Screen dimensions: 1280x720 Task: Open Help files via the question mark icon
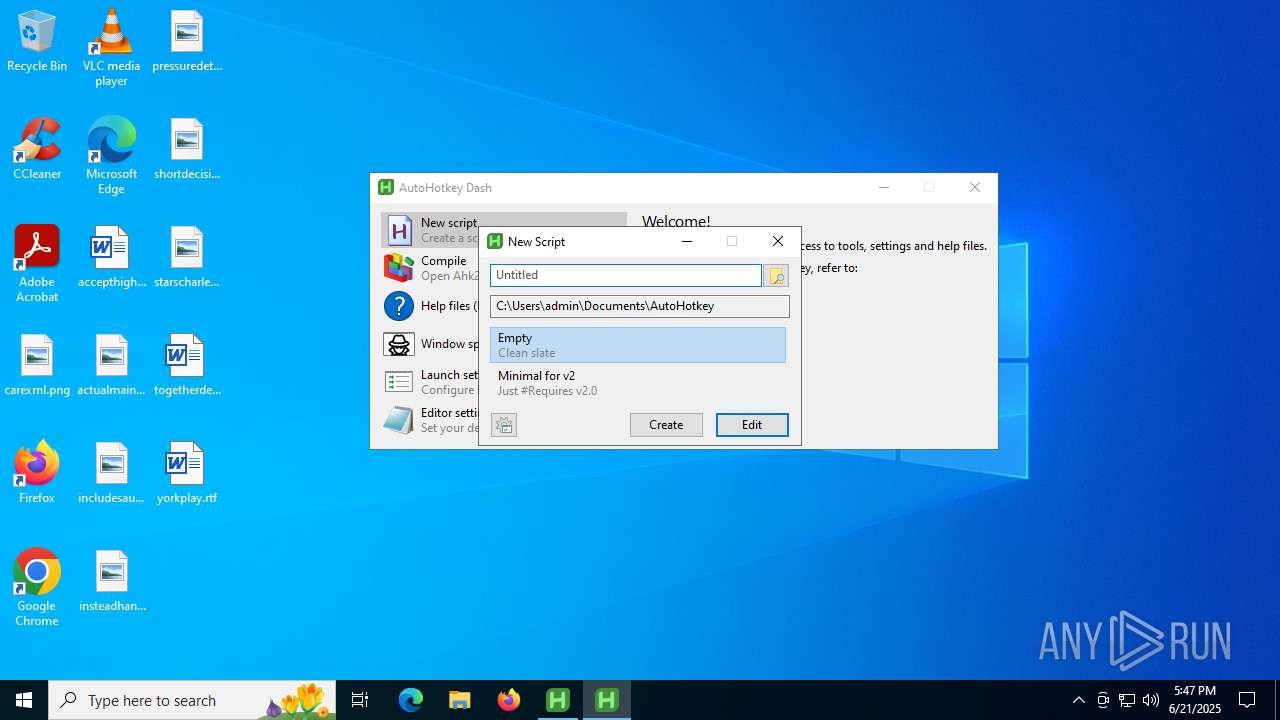399,306
